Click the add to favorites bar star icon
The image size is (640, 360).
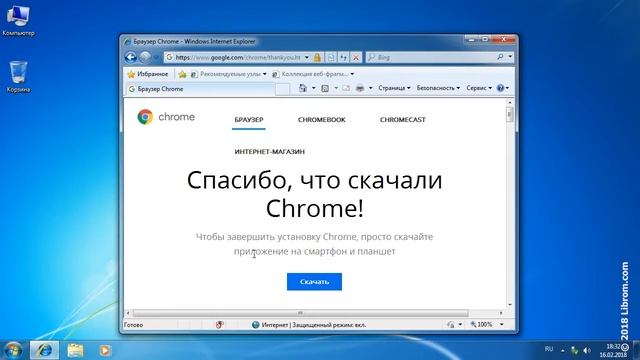(182, 74)
